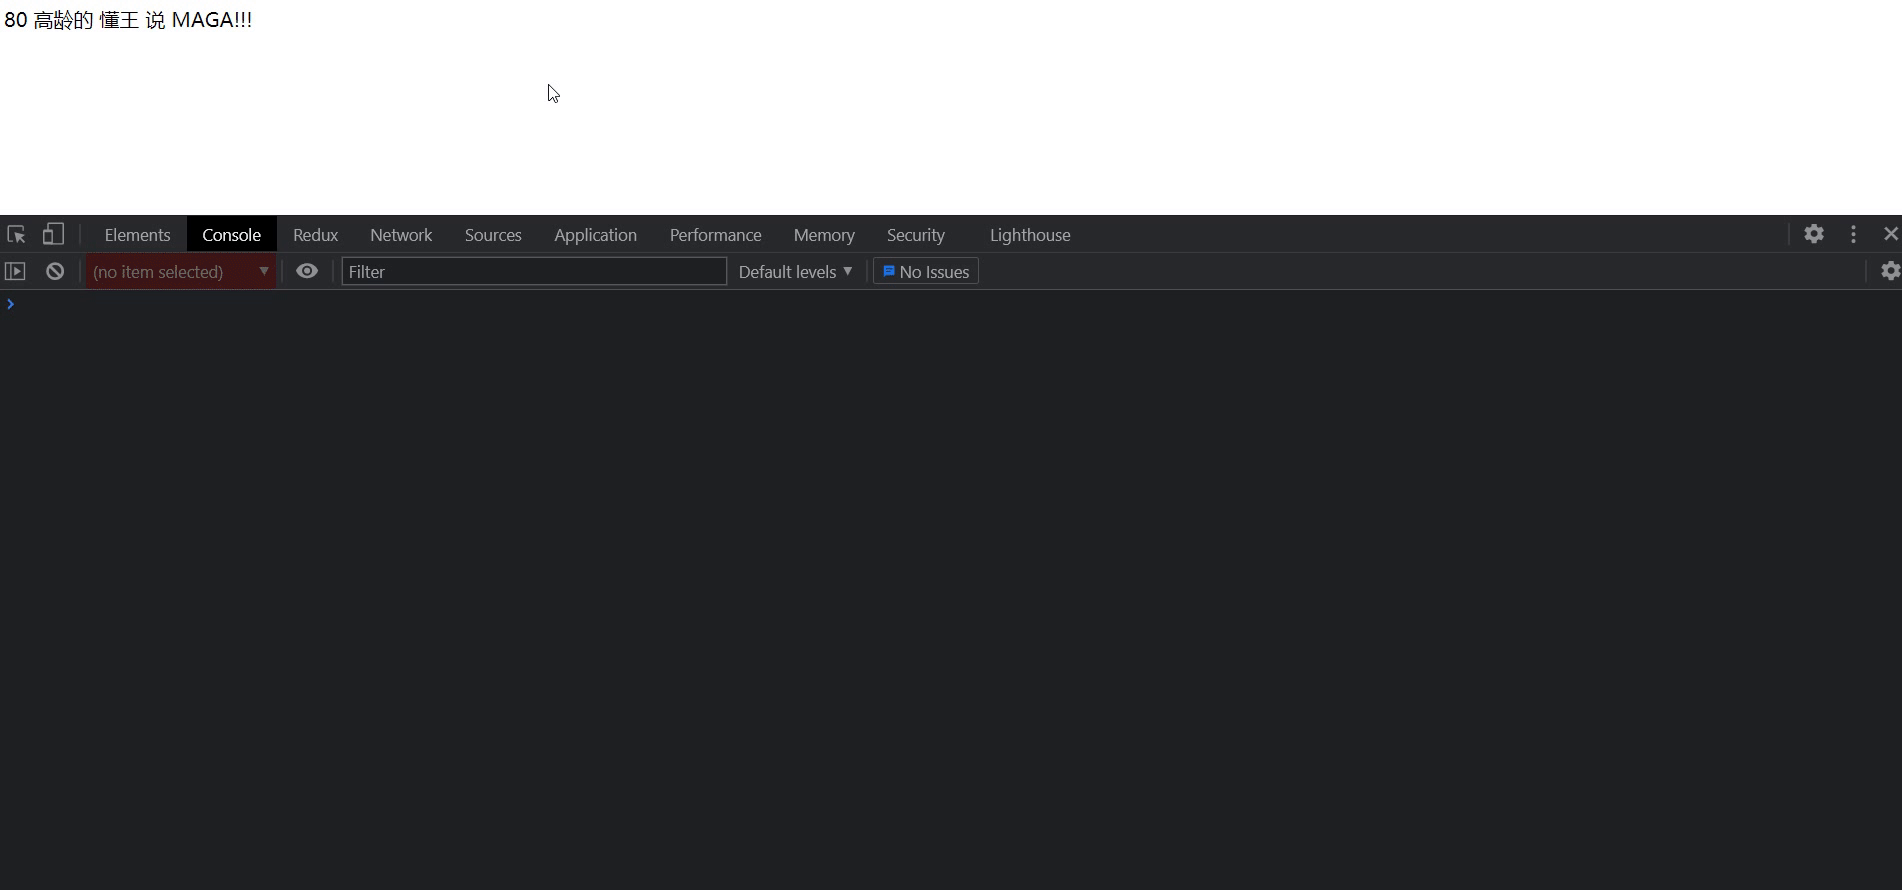Viewport: 1902px width, 890px height.
Task: Switch to the Redux tab
Action: [x=315, y=235]
